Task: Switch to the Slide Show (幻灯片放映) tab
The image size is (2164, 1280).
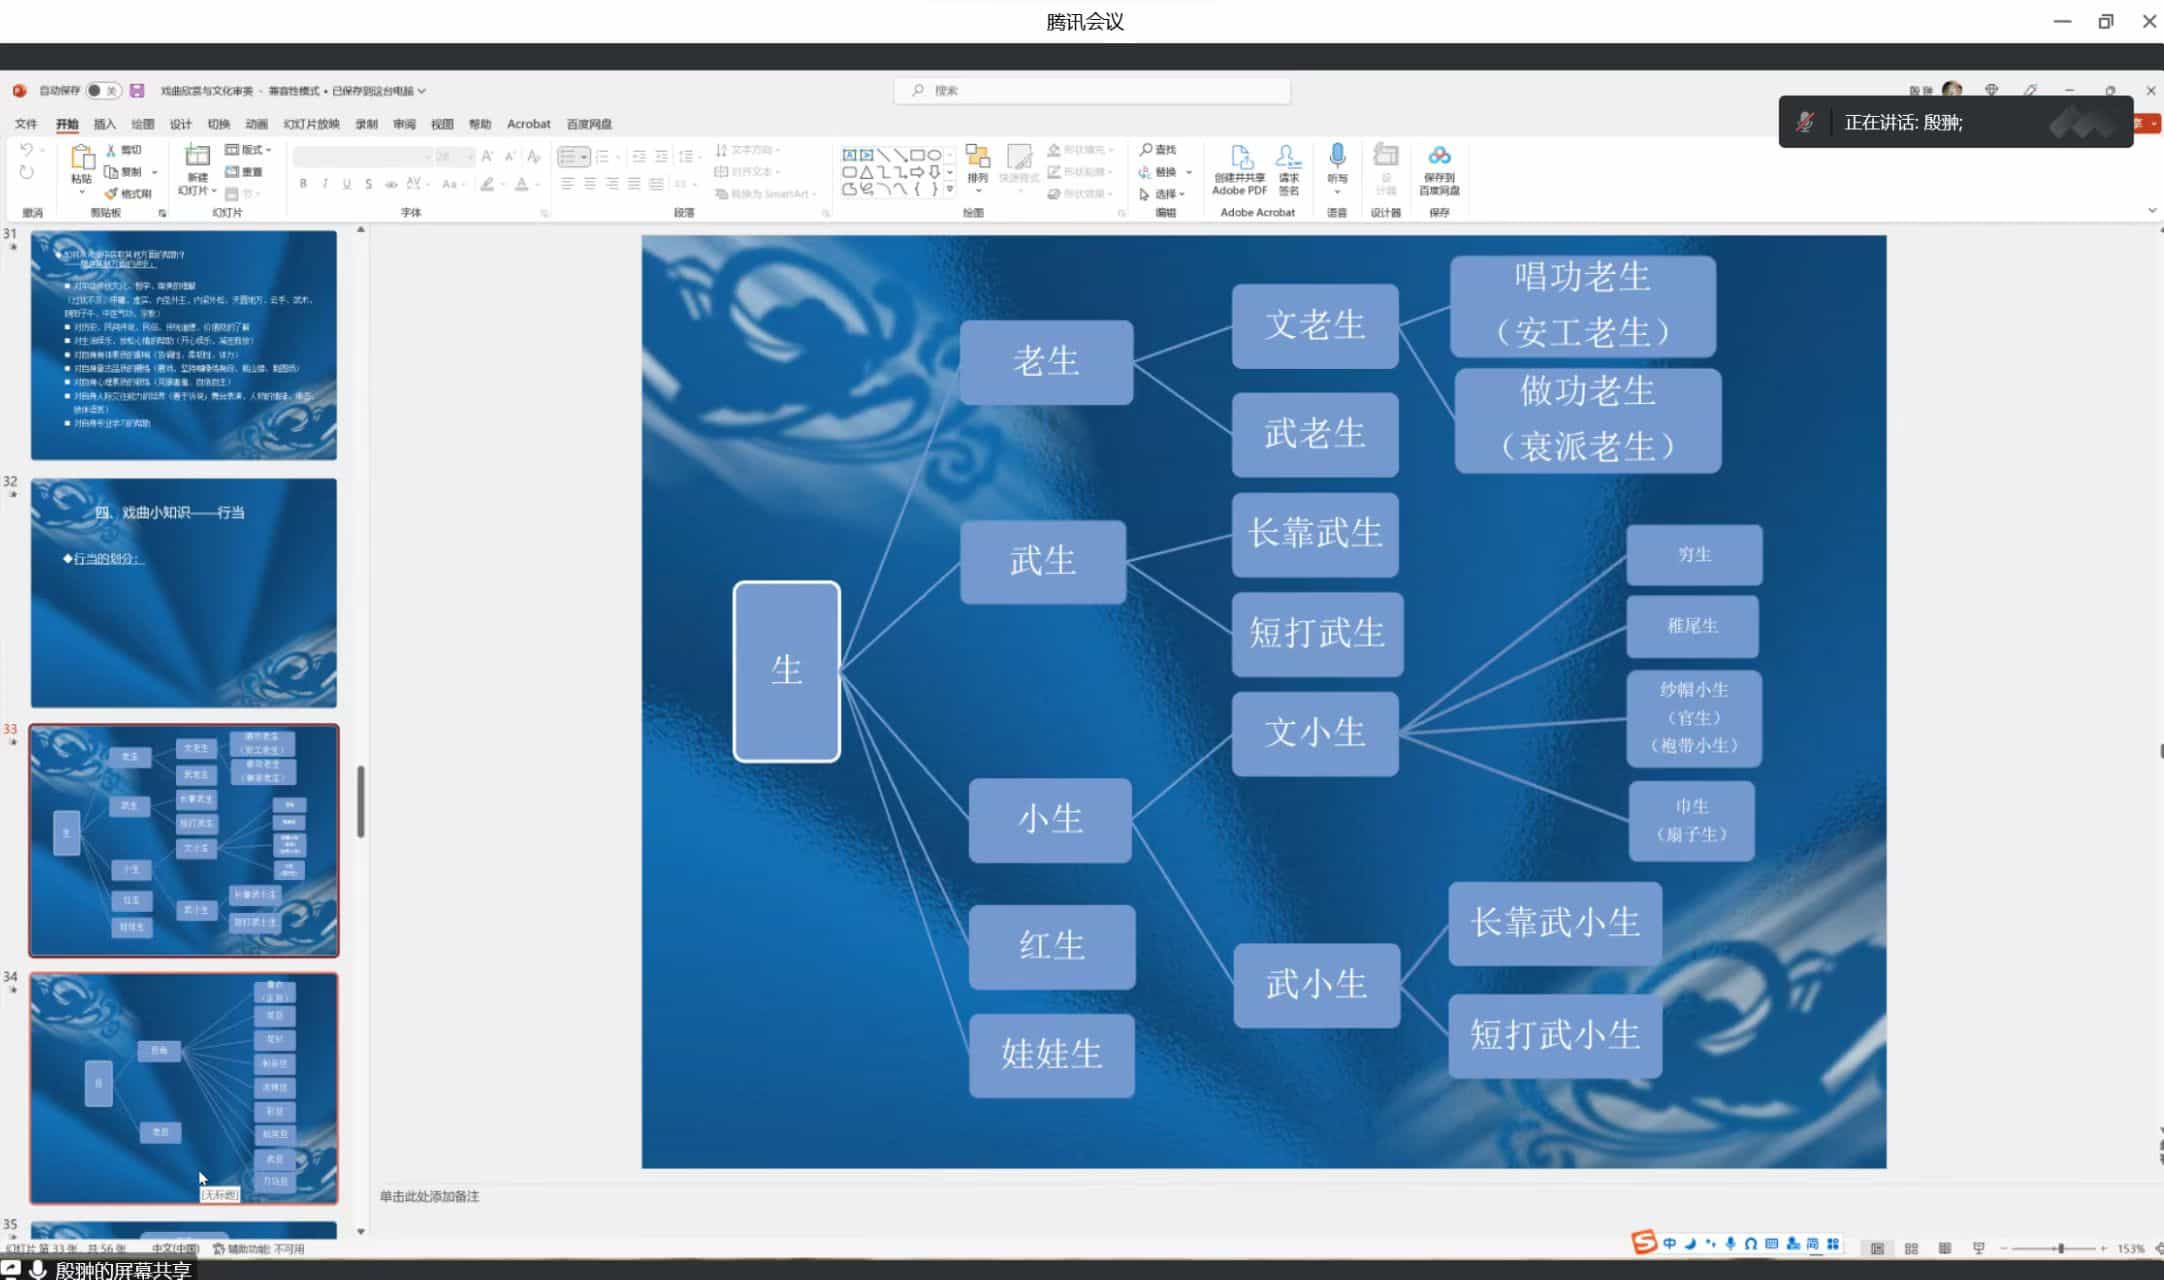Action: [311, 124]
